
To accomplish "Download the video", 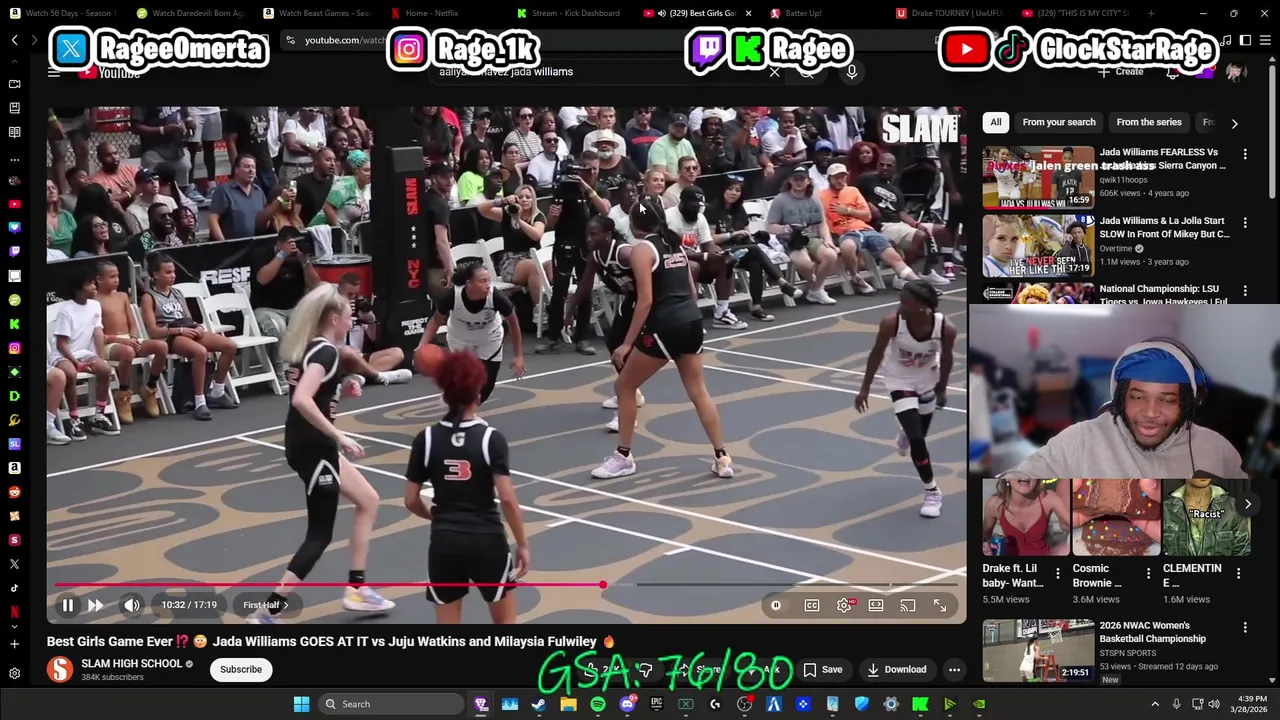I will coord(897,669).
